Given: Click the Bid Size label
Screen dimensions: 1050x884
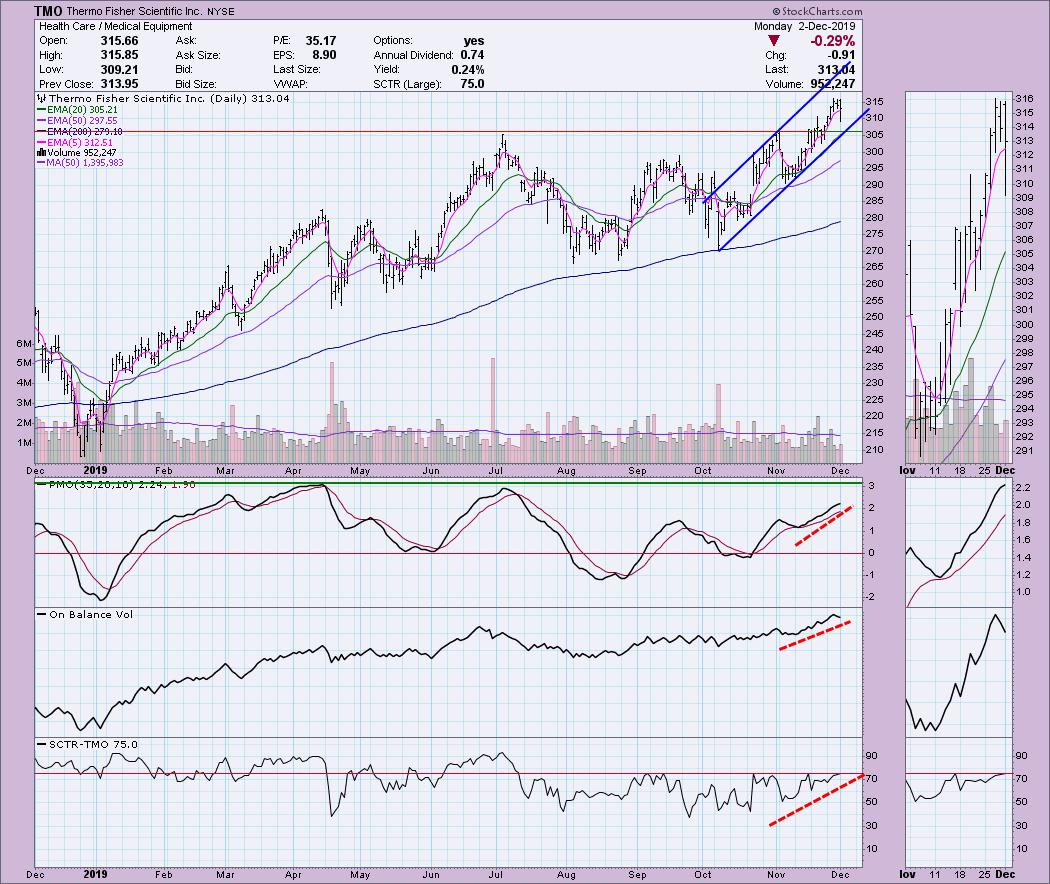Looking at the screenshot, I should 196,84.
